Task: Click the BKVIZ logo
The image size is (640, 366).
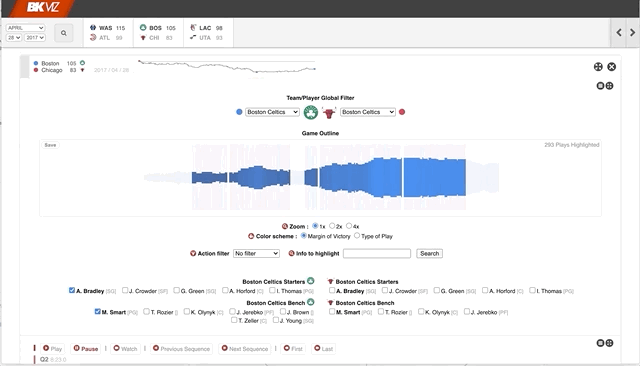Action: coord(42,7)
